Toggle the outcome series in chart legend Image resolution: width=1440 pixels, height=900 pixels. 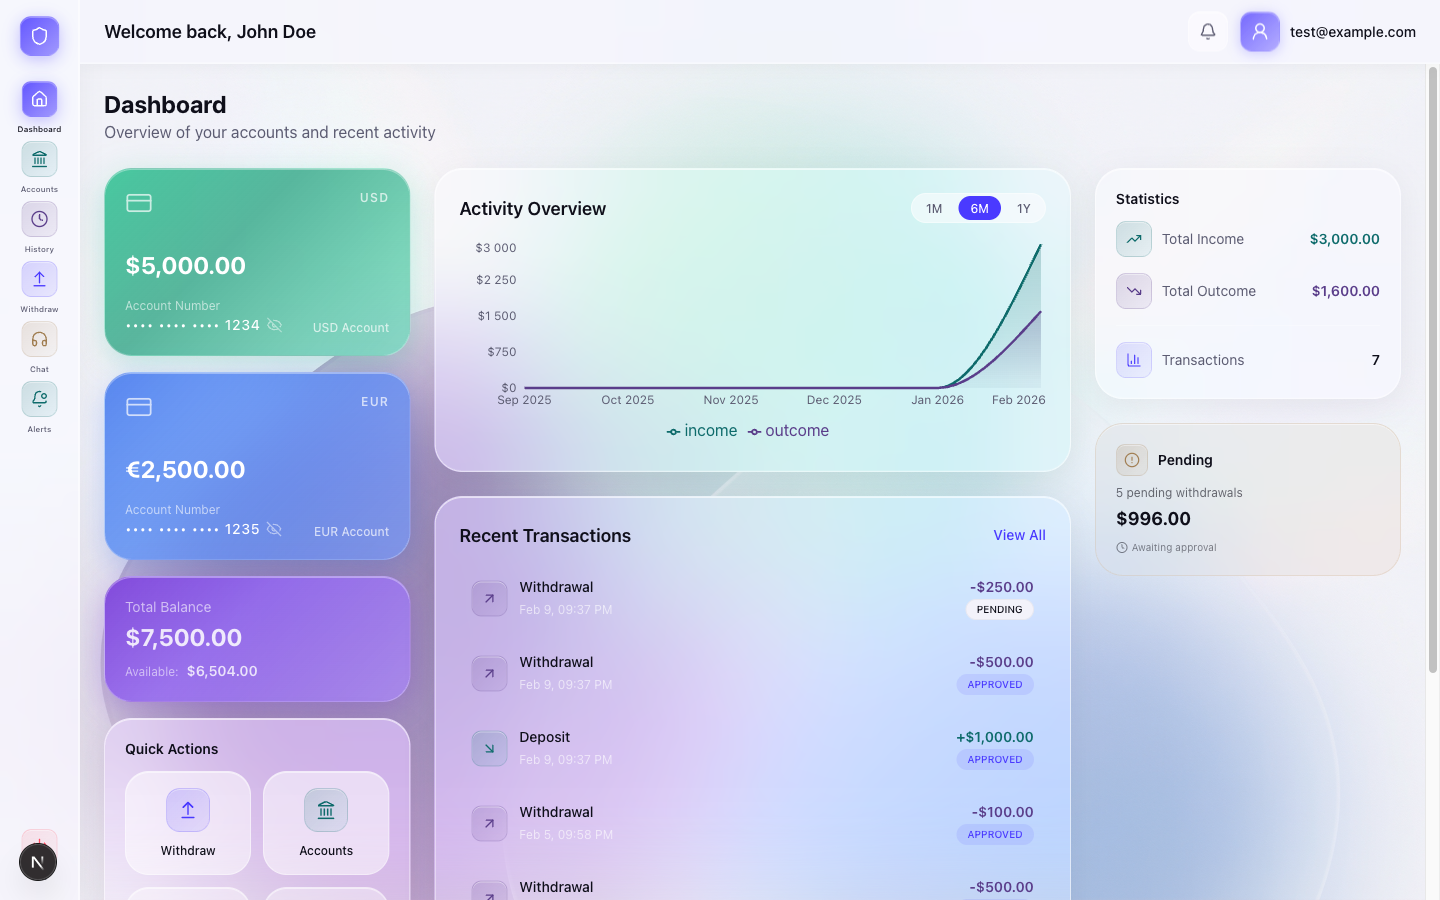click(x=788, y=431)
